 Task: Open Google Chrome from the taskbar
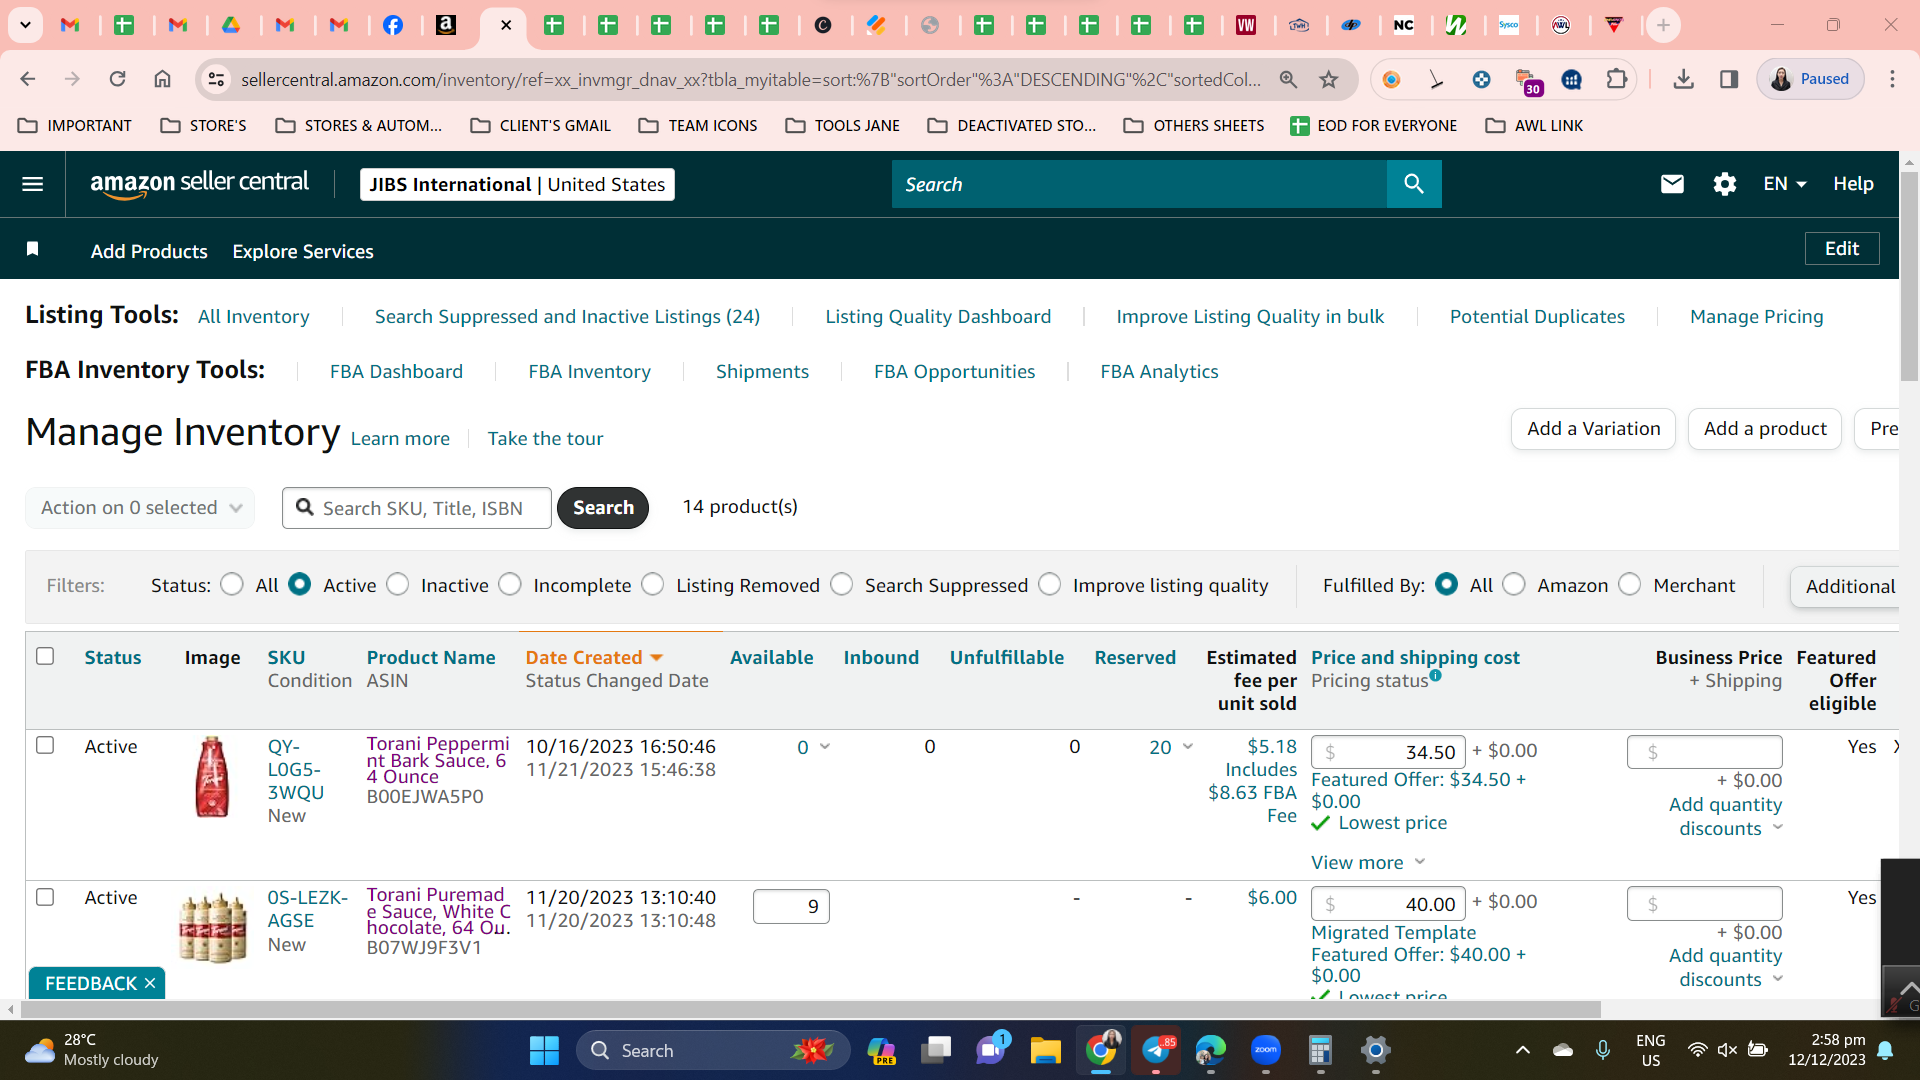[1100, 1050]
